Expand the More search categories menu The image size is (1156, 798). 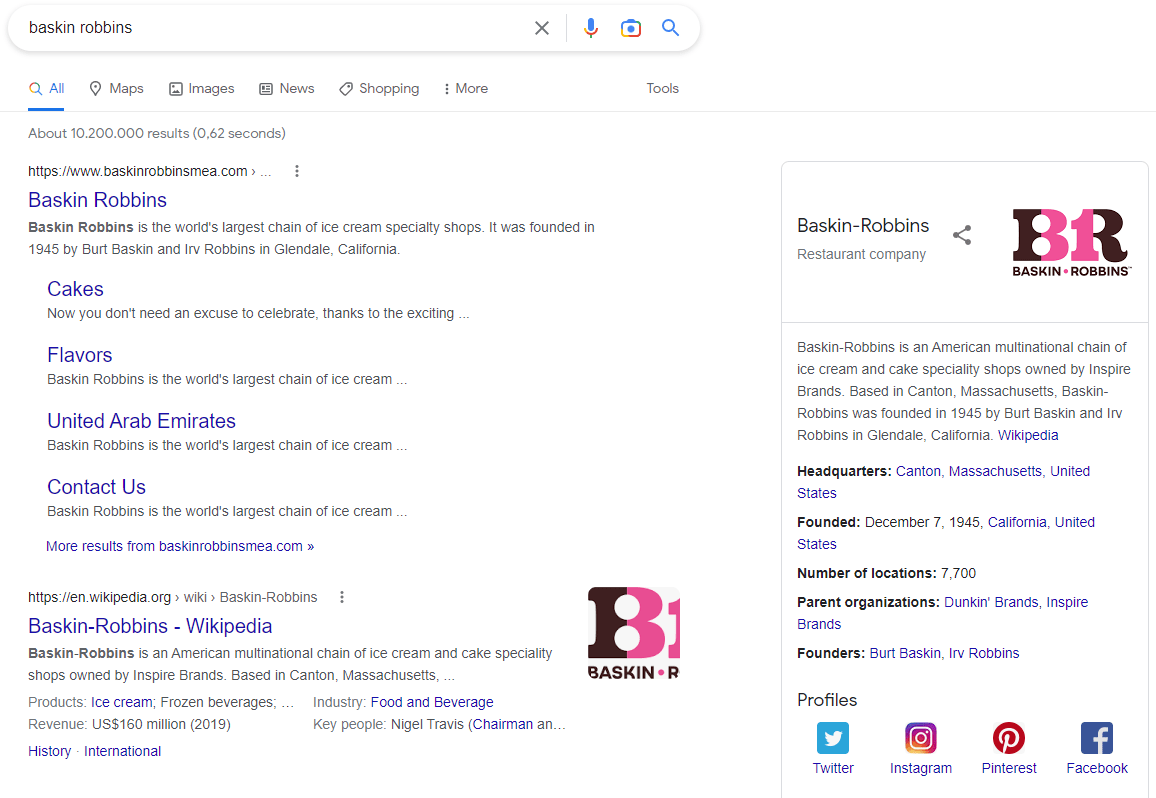tap(465, 89)
